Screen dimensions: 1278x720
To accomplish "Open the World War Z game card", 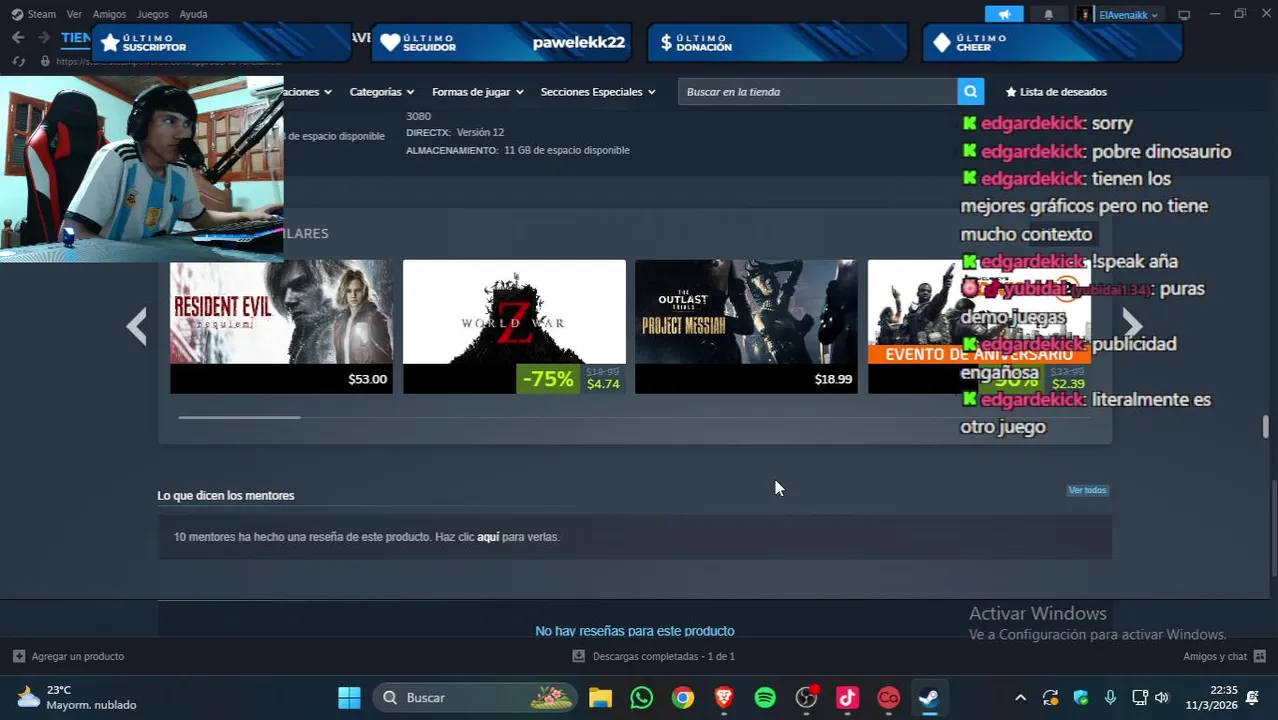I will click(x=514, y=326).
